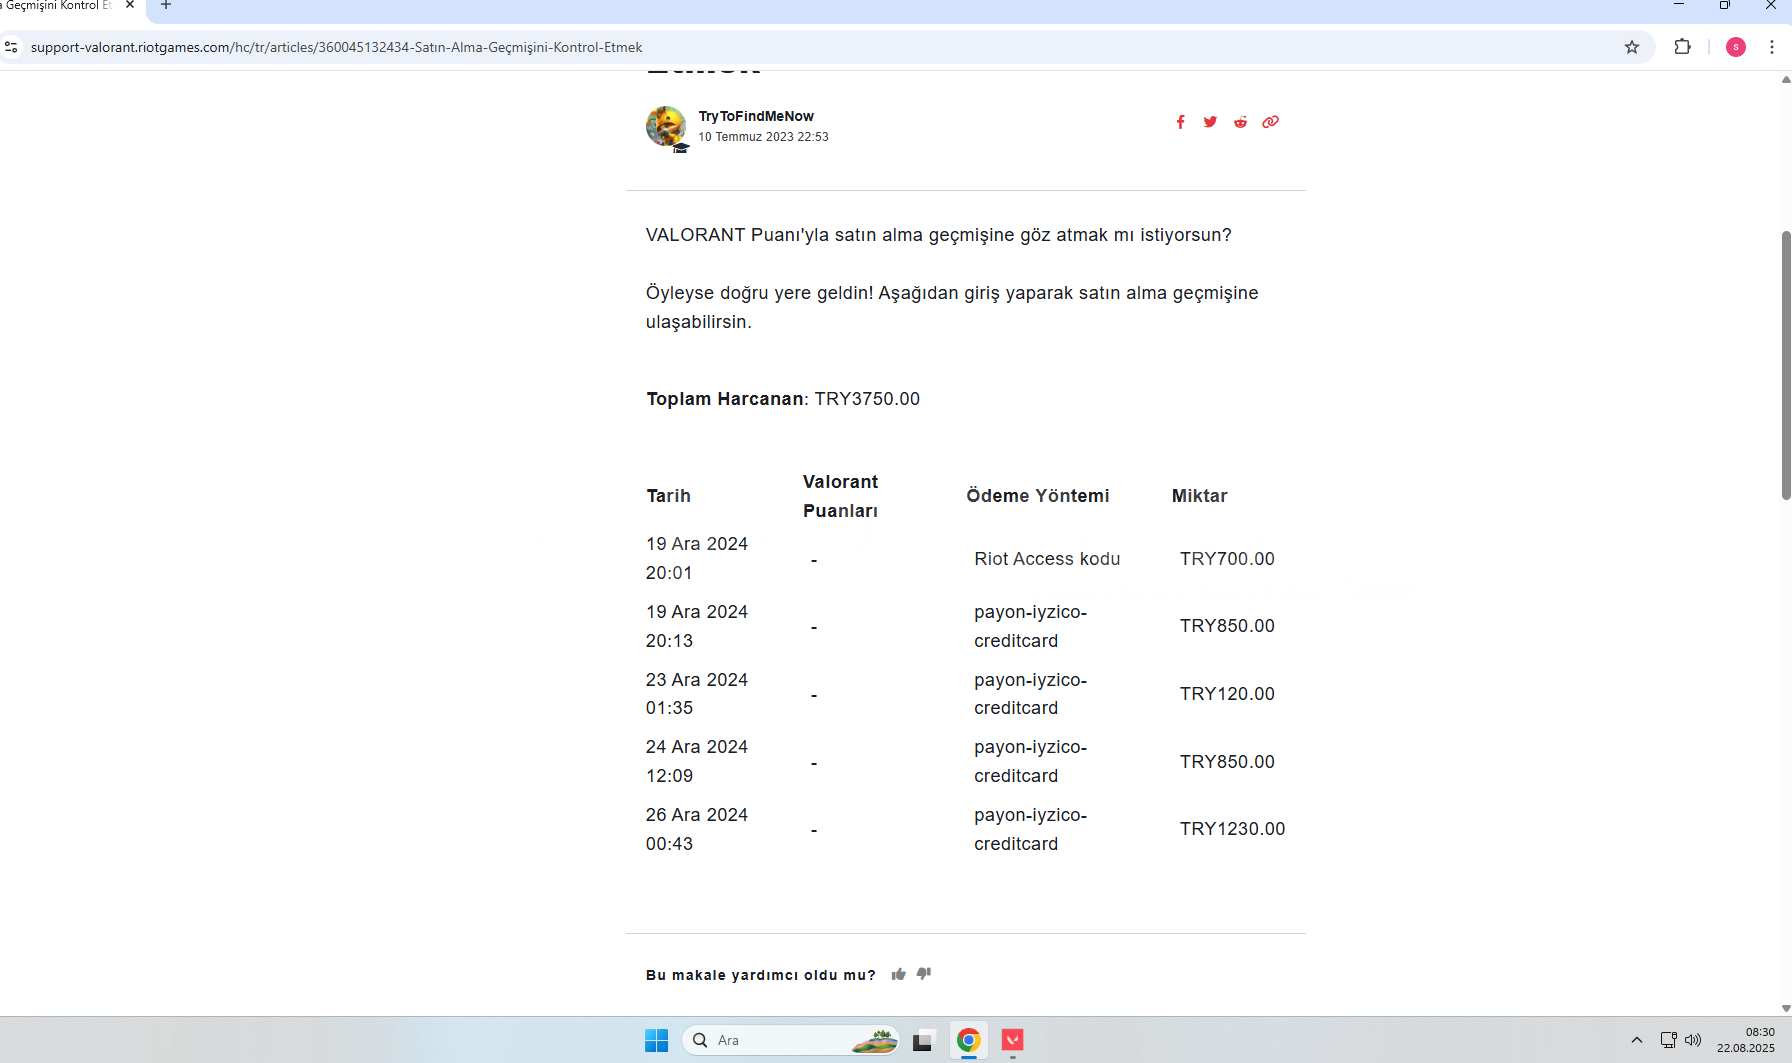Open the Windows Start menu
This screenshot has width=1792, height=1063.
(x=657, y=1040)
